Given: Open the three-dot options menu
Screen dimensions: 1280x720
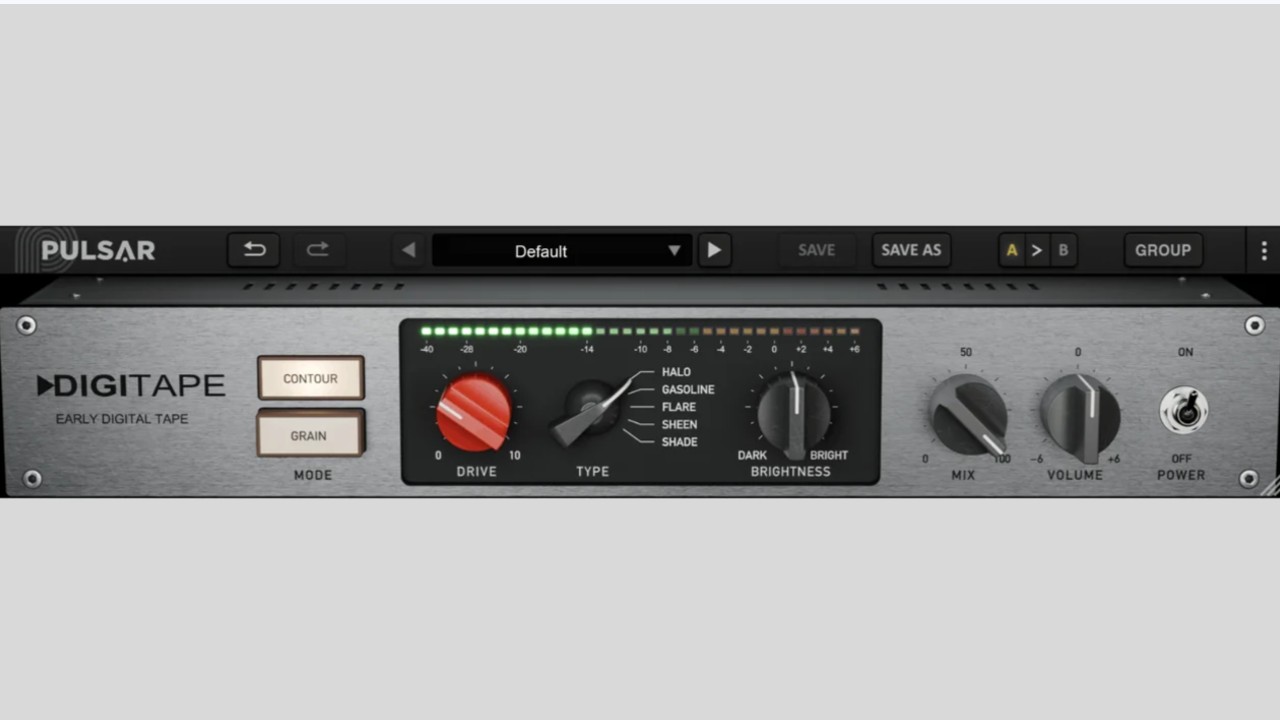Looking at the screenshot, I should point(1264,251).
